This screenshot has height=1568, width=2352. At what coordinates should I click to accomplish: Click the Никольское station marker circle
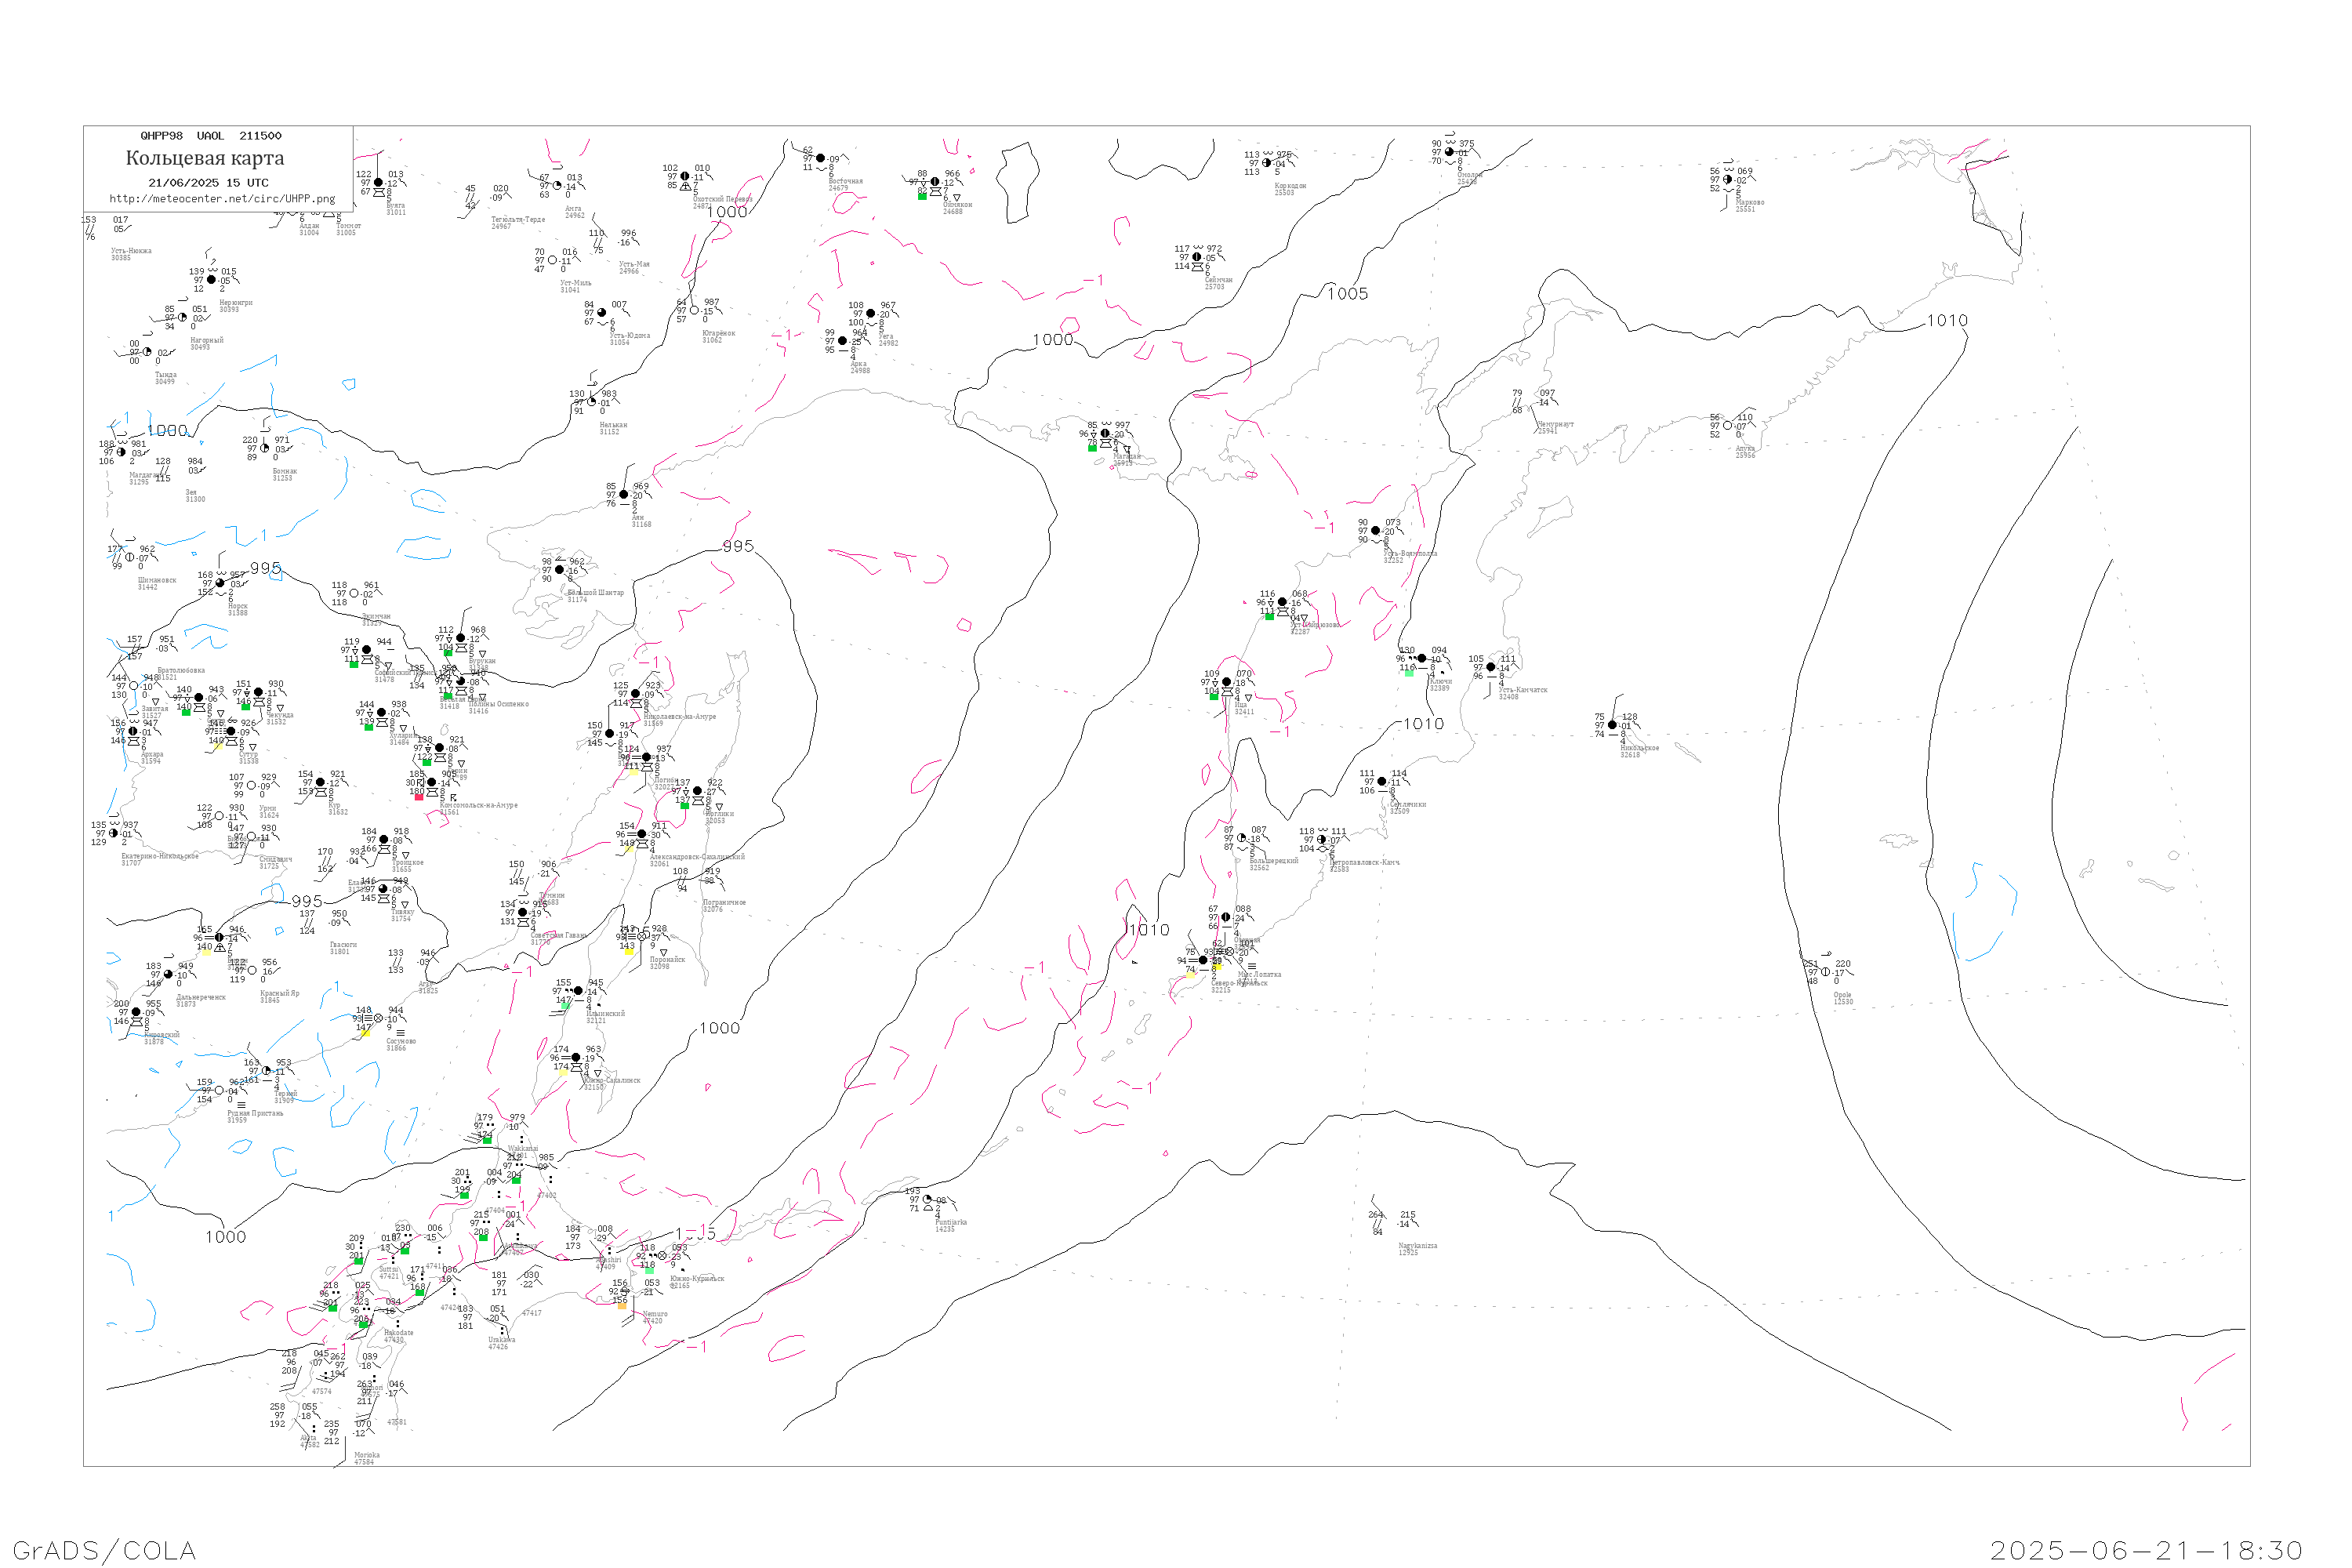1612,725
